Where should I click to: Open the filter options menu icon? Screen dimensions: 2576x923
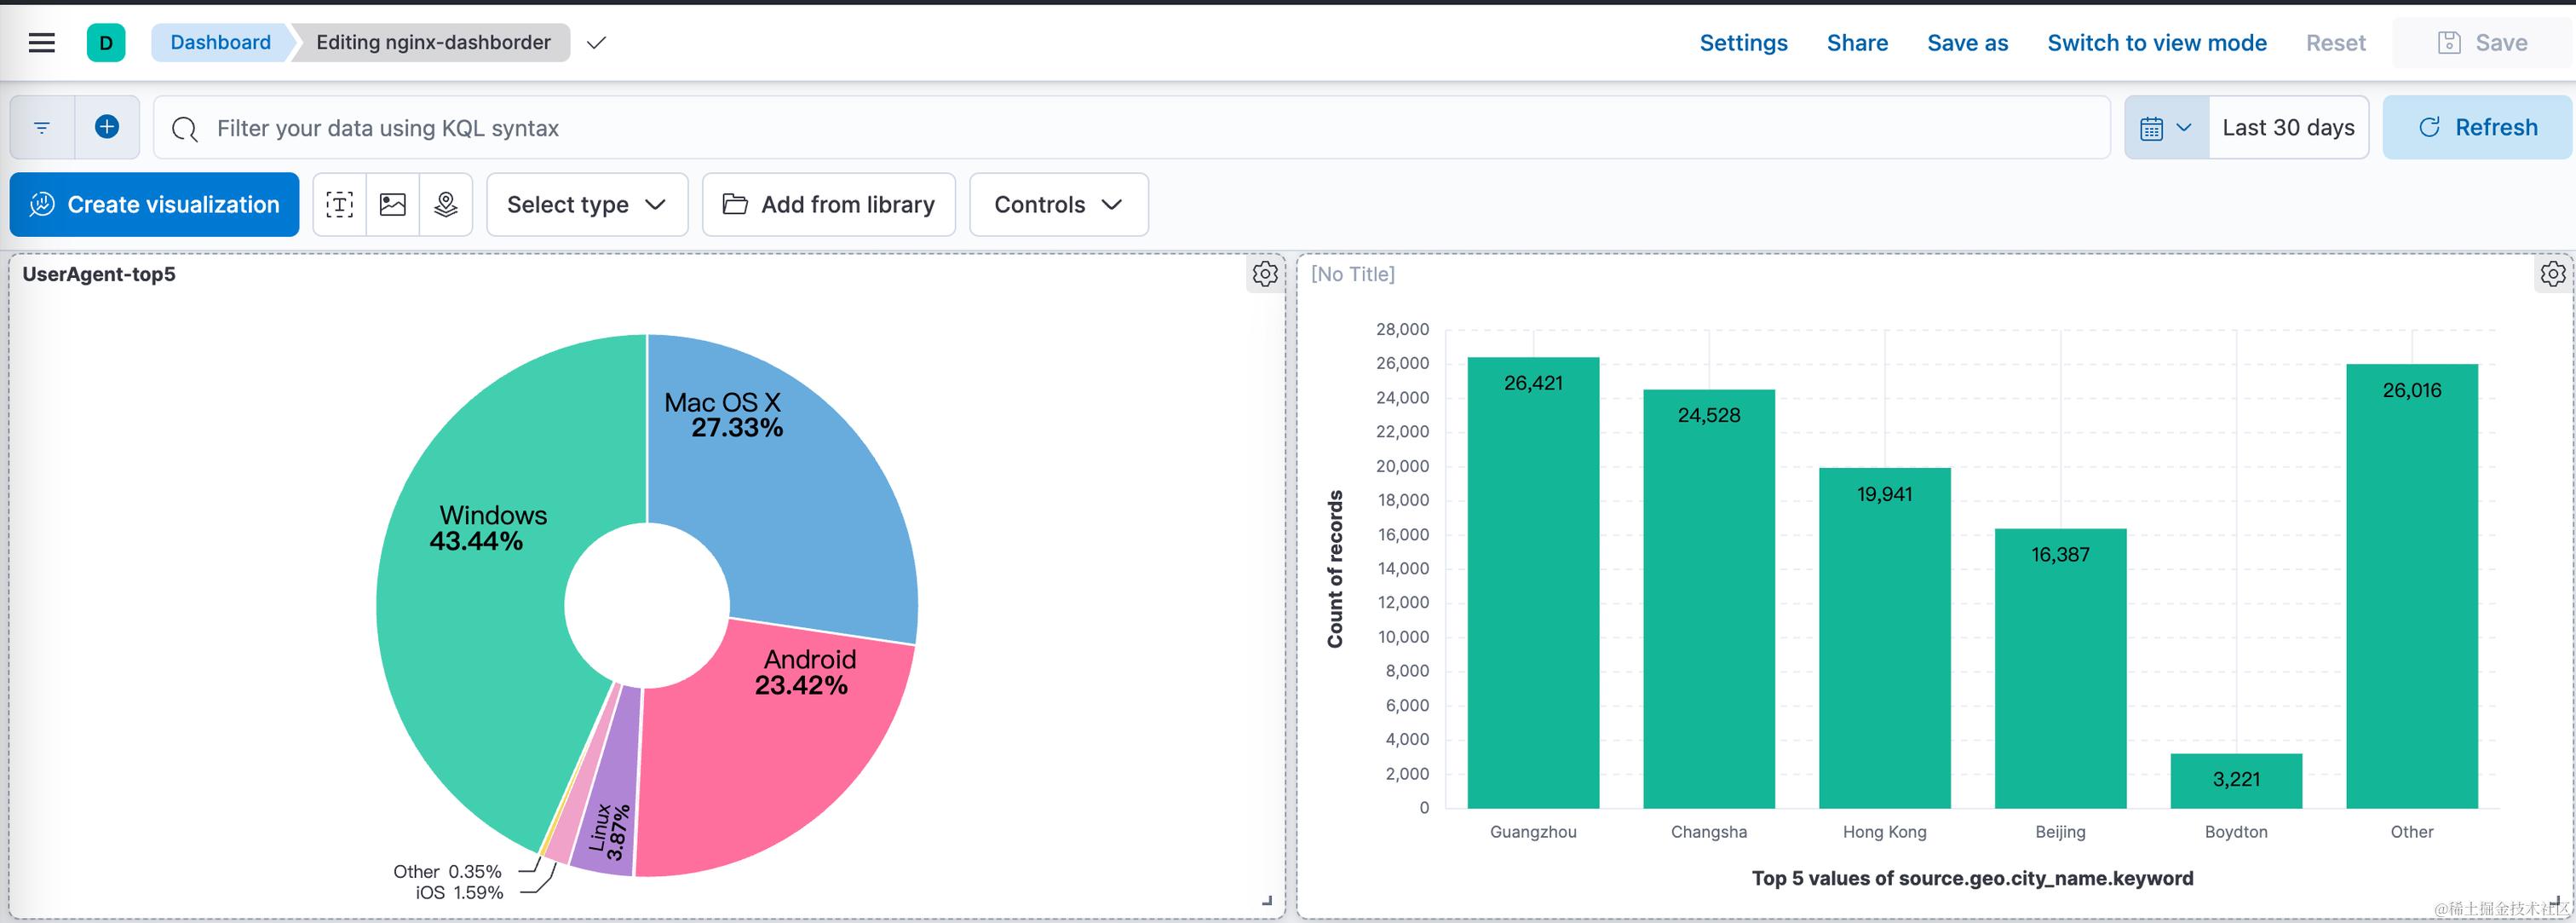coord(42,128)
